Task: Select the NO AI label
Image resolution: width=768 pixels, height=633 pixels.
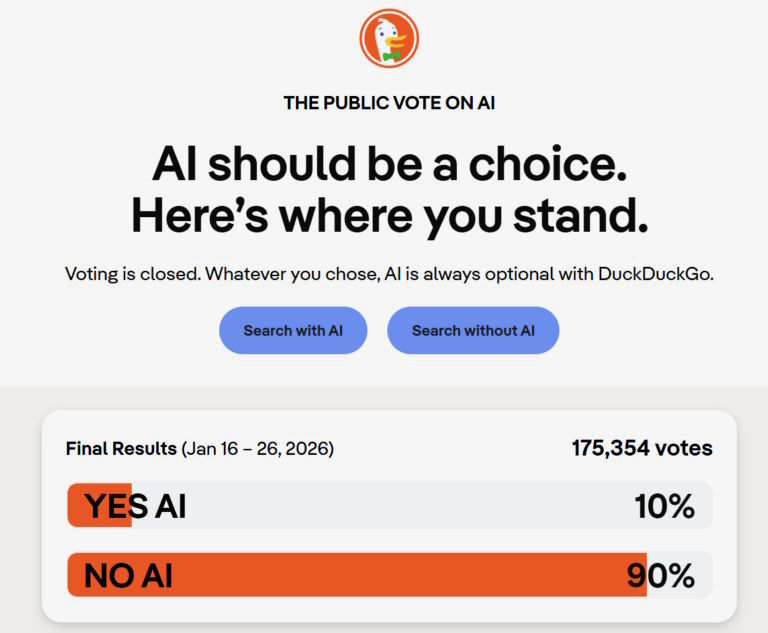Action: point(128,575)
